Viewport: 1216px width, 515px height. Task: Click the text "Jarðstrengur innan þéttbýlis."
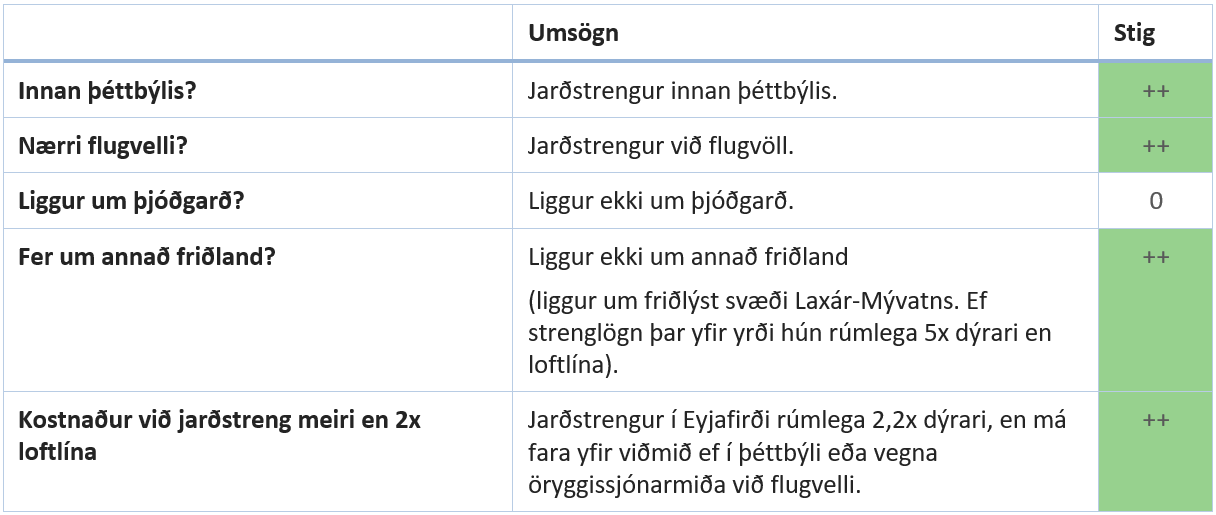click(682, 91)
